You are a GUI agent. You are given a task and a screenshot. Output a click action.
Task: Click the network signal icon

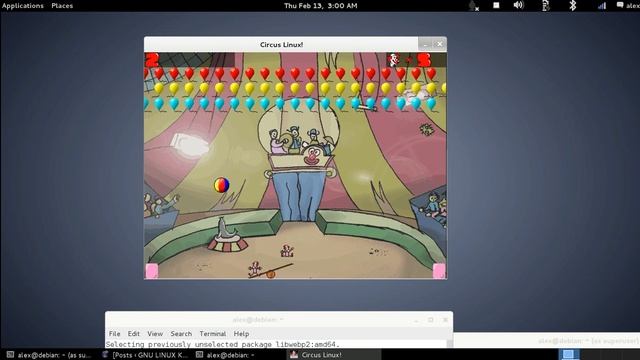(x=602, y=5)
